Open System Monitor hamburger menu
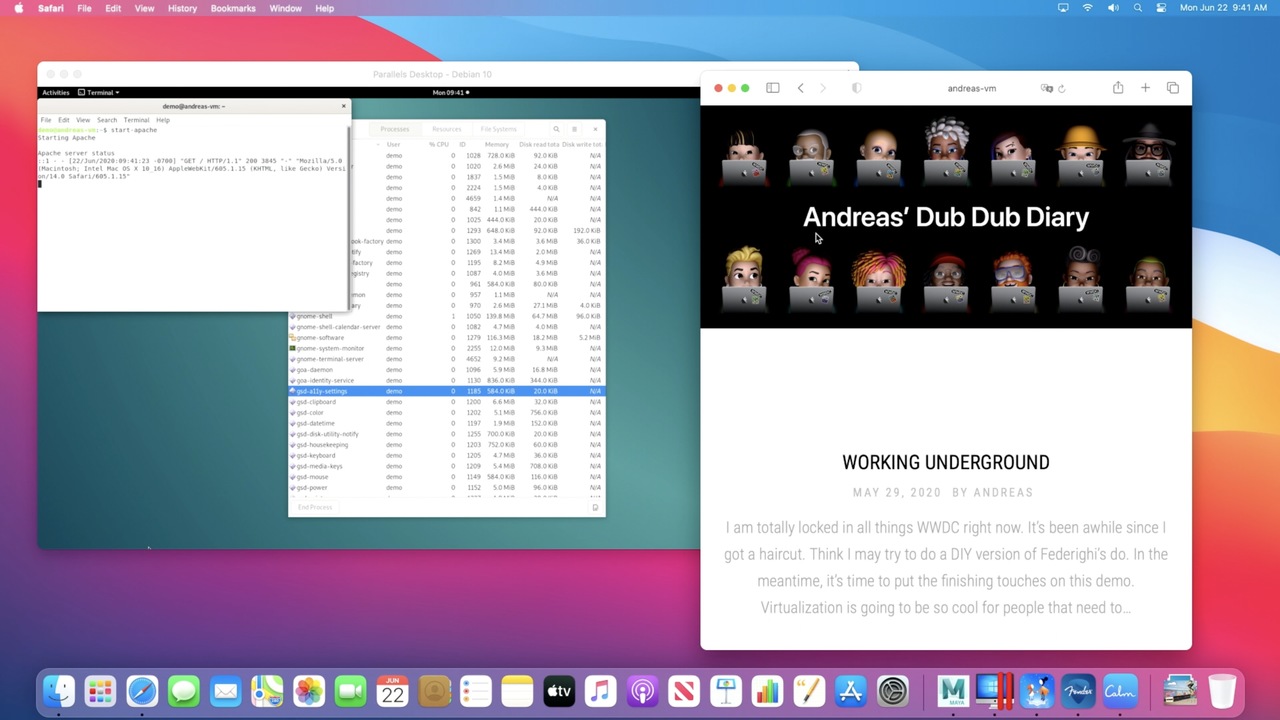The height and width of the screenshot is (720, 1280). click(575, 129)
